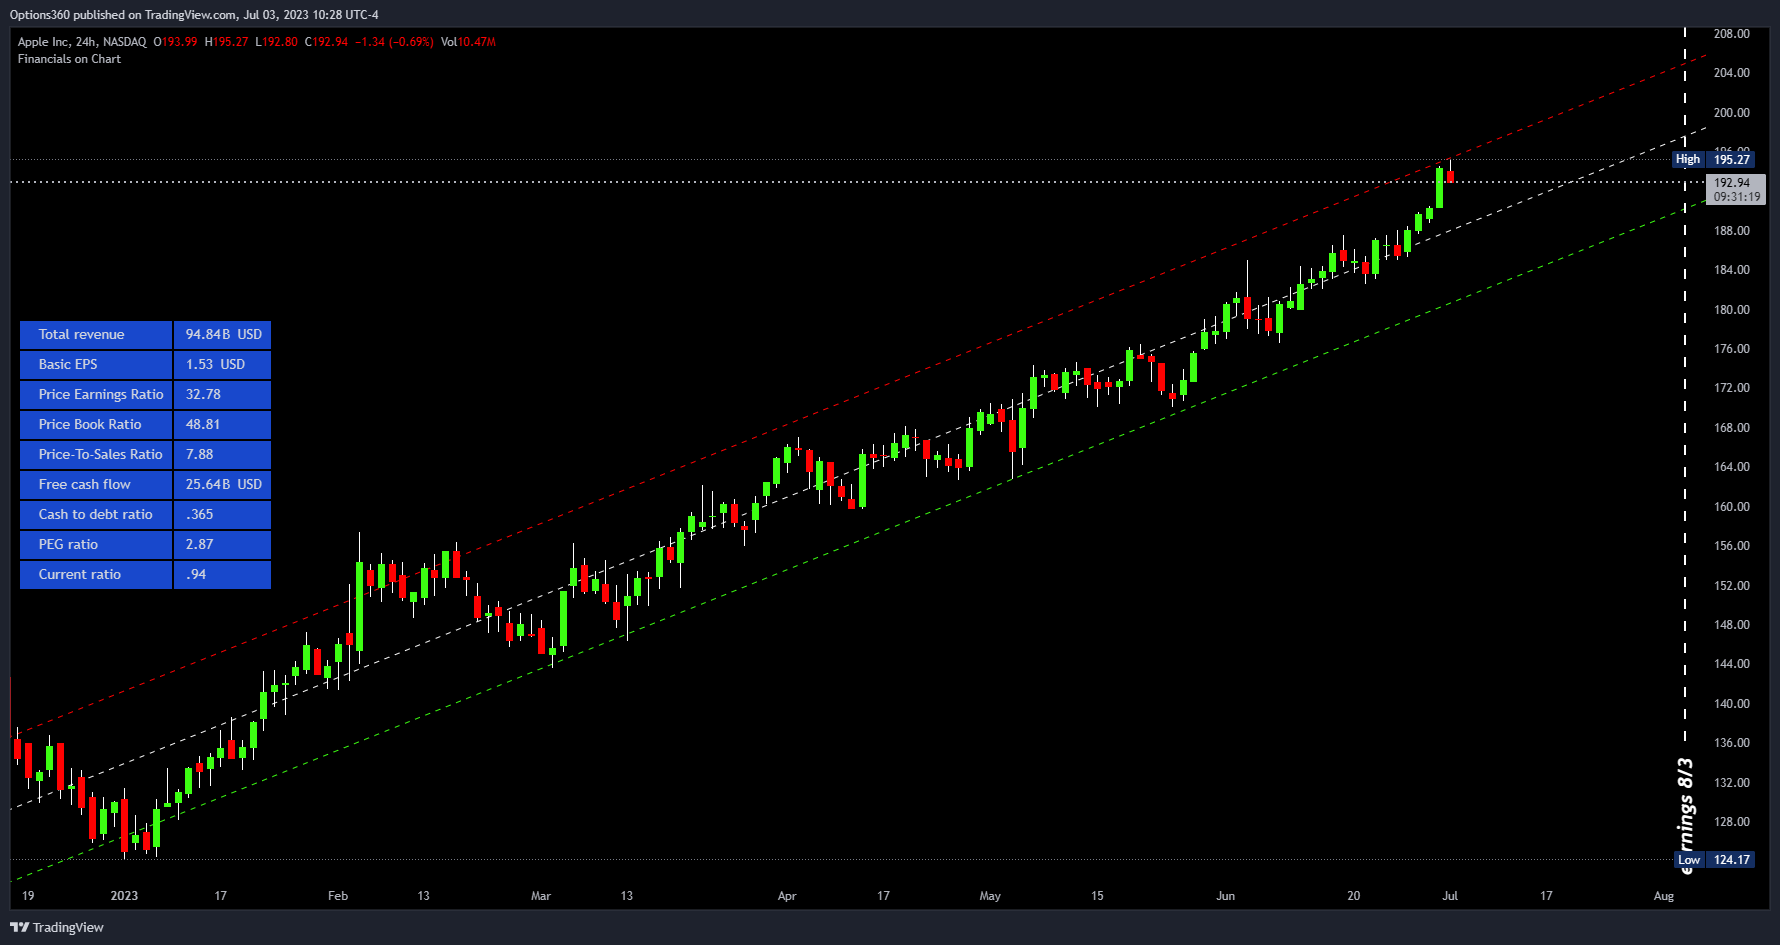The height and width of the screenshot is (945, 1780).
Task: Click the current price 192.94 countdown label
Action: [x=1736, y=190]
